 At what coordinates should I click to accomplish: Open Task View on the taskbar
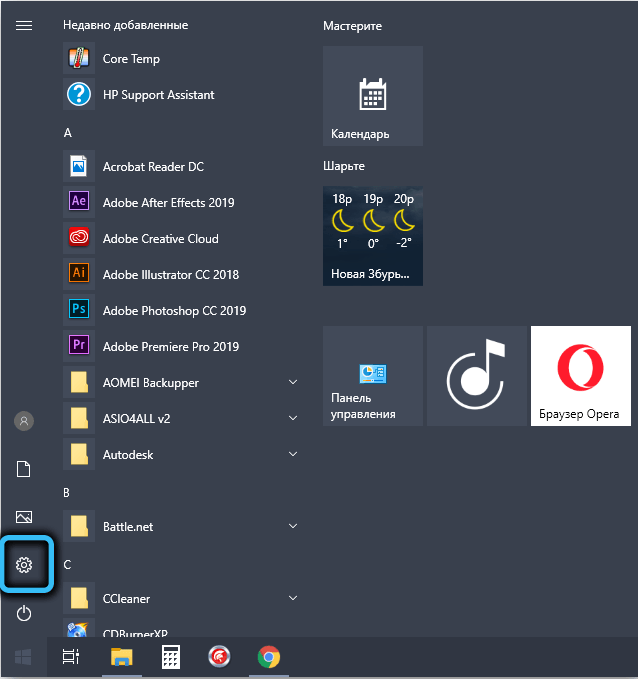(x=71, y=657)
